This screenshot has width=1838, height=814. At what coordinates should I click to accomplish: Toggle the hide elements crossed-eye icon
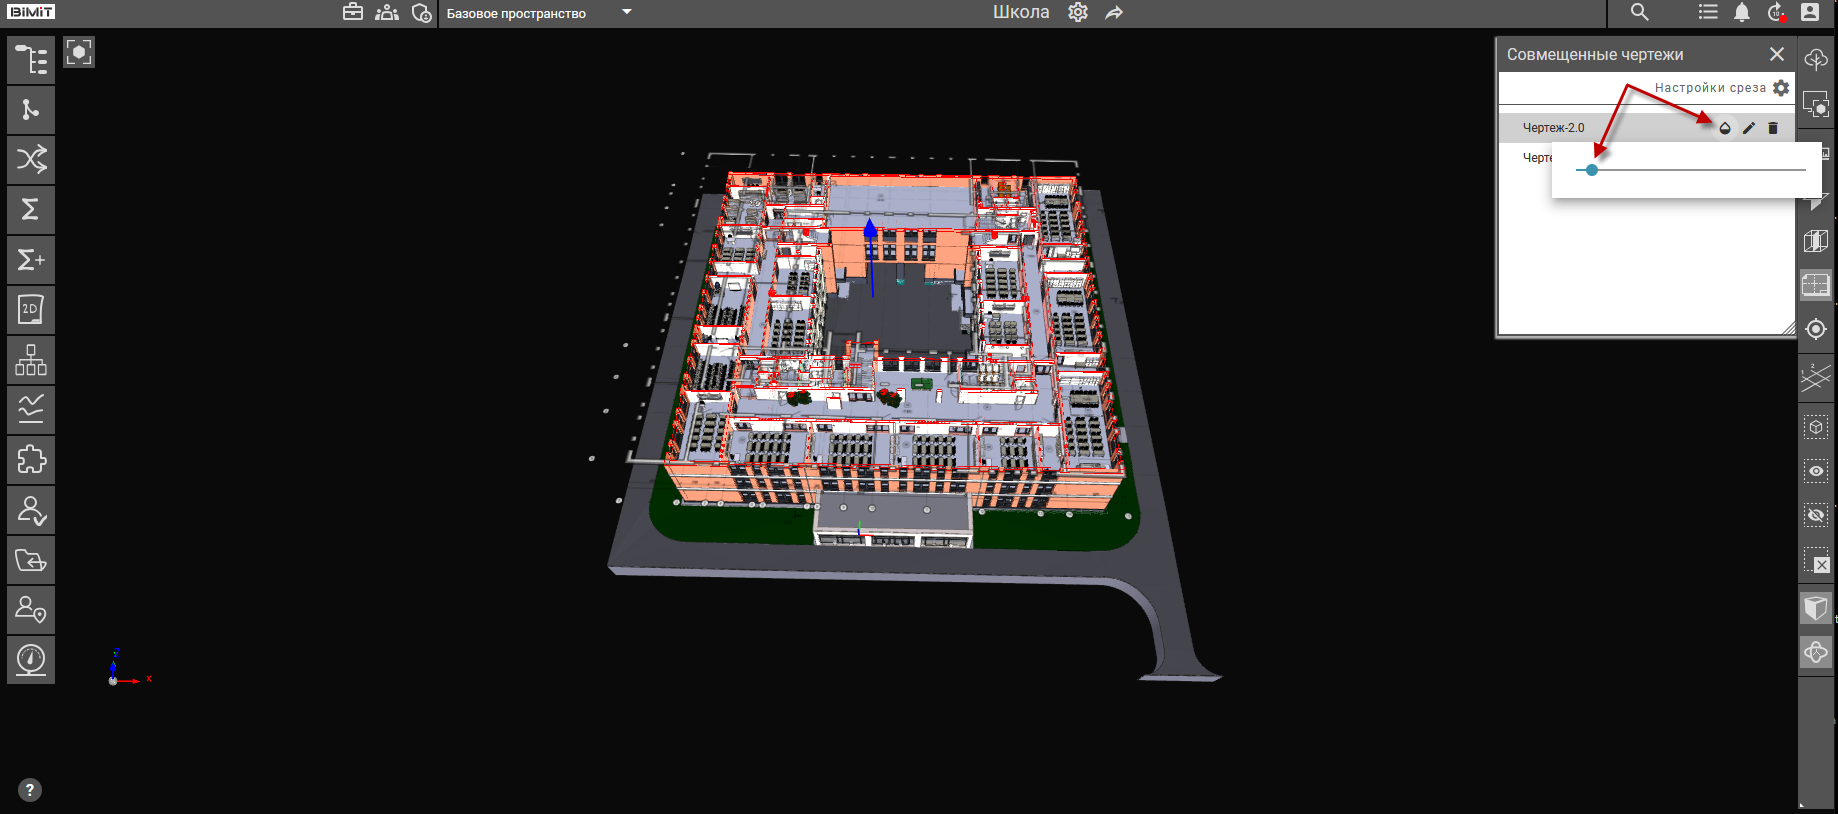point(1816,515)
